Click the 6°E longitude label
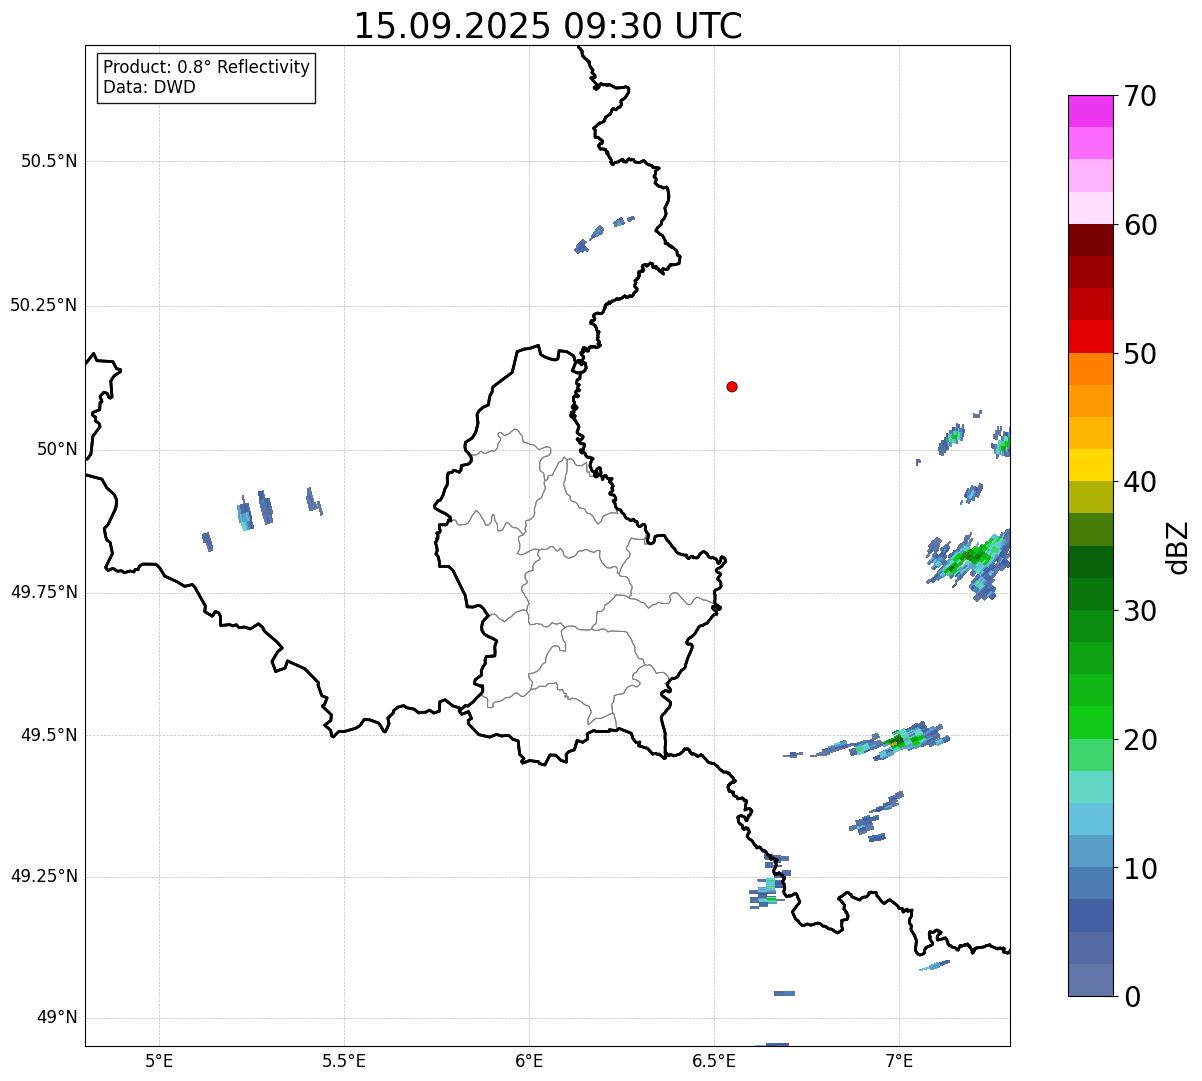 click(x=529, y=1061)
